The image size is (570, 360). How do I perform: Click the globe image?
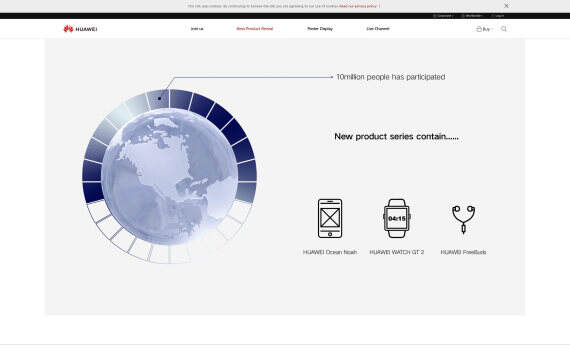click(169, 176)
